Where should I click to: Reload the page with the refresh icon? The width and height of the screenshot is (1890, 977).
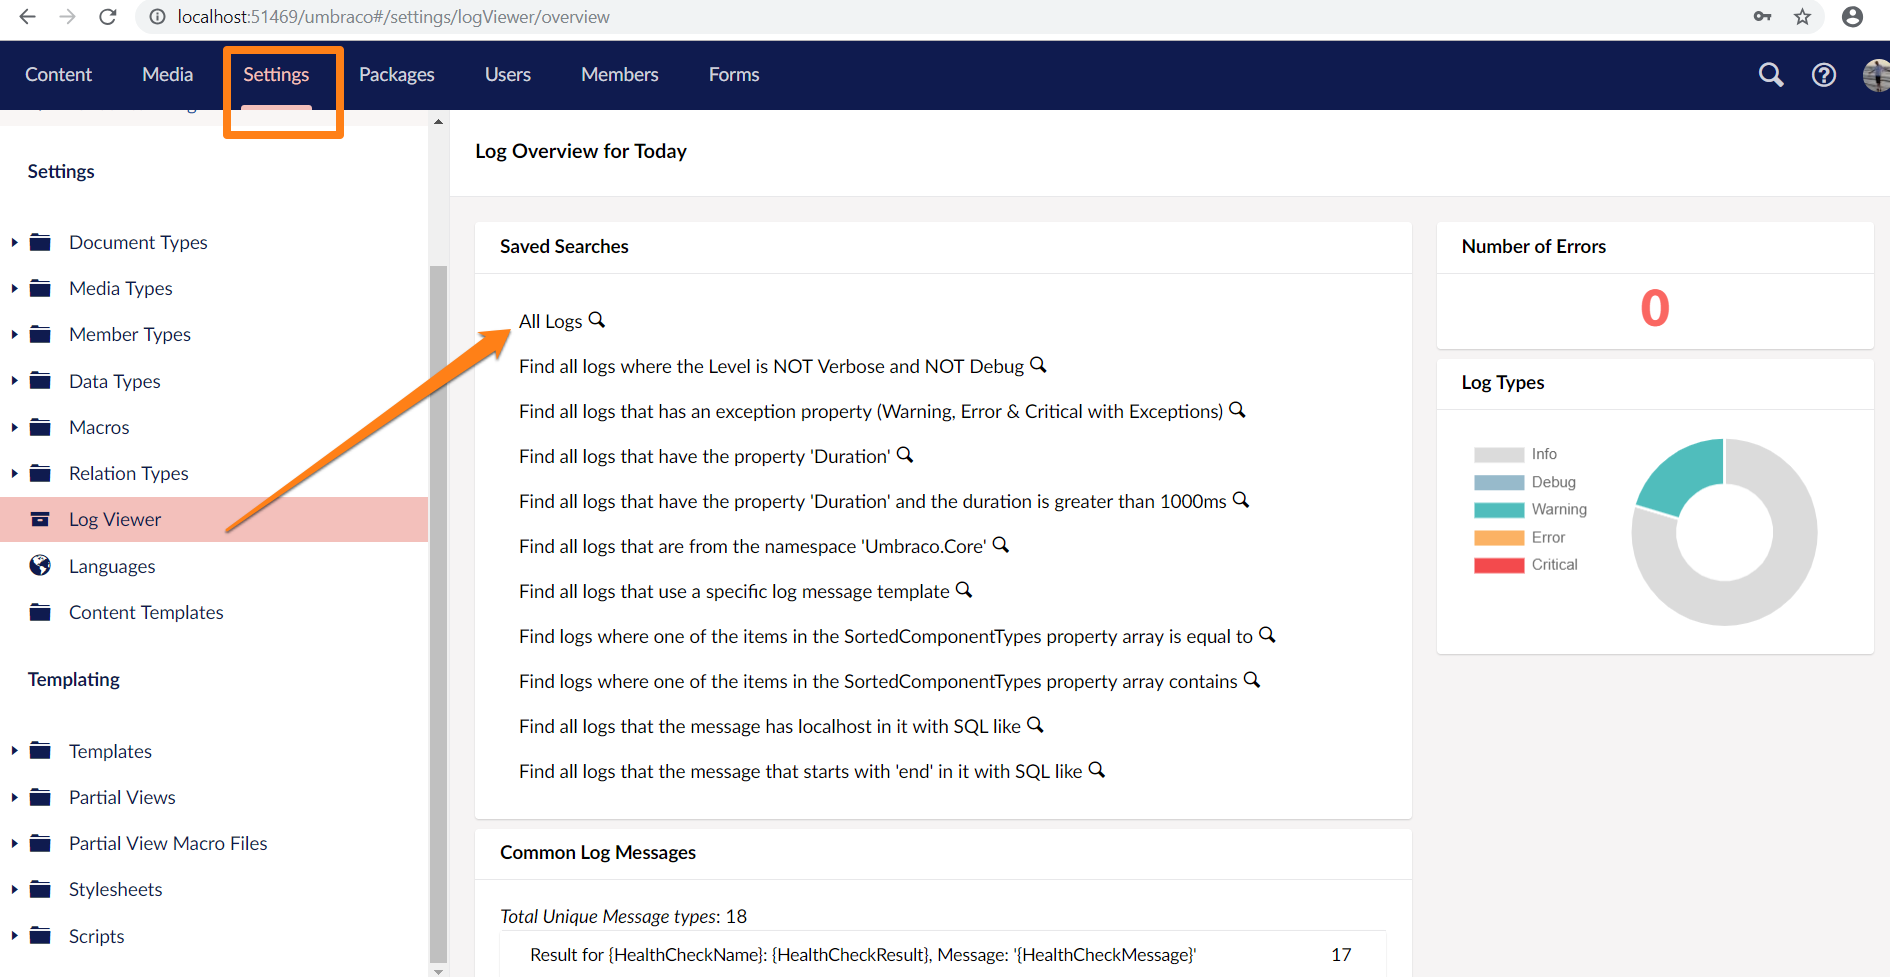click(x=108, y=17)
